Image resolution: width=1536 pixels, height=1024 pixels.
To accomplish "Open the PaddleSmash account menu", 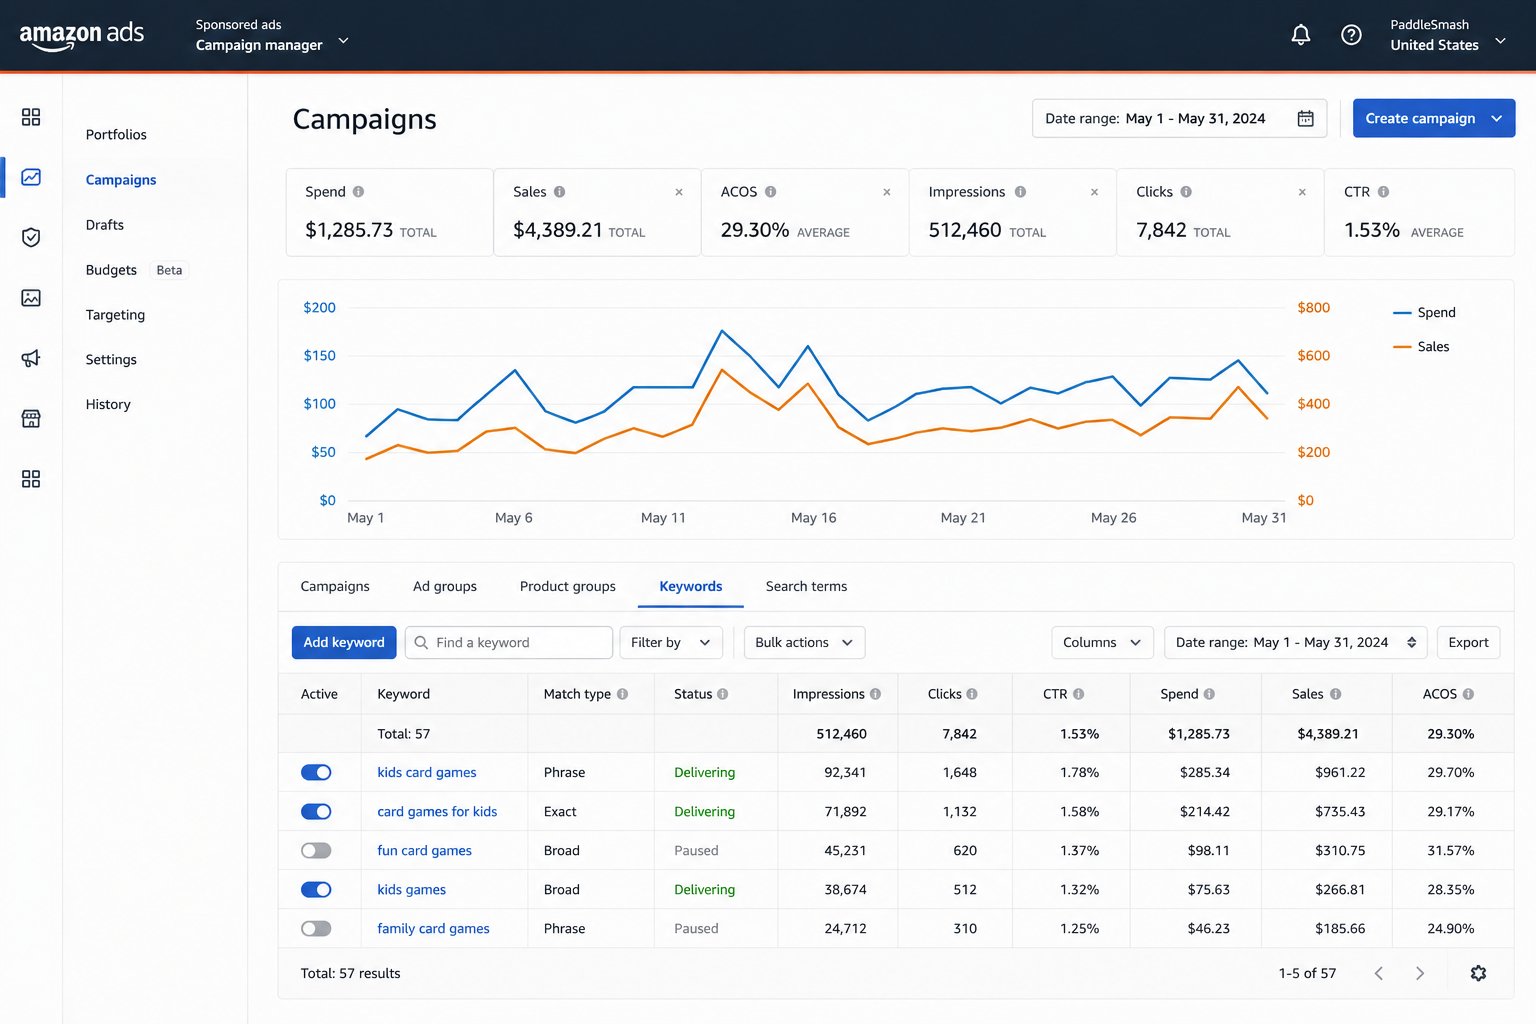I will click(x=1448, y=35).
